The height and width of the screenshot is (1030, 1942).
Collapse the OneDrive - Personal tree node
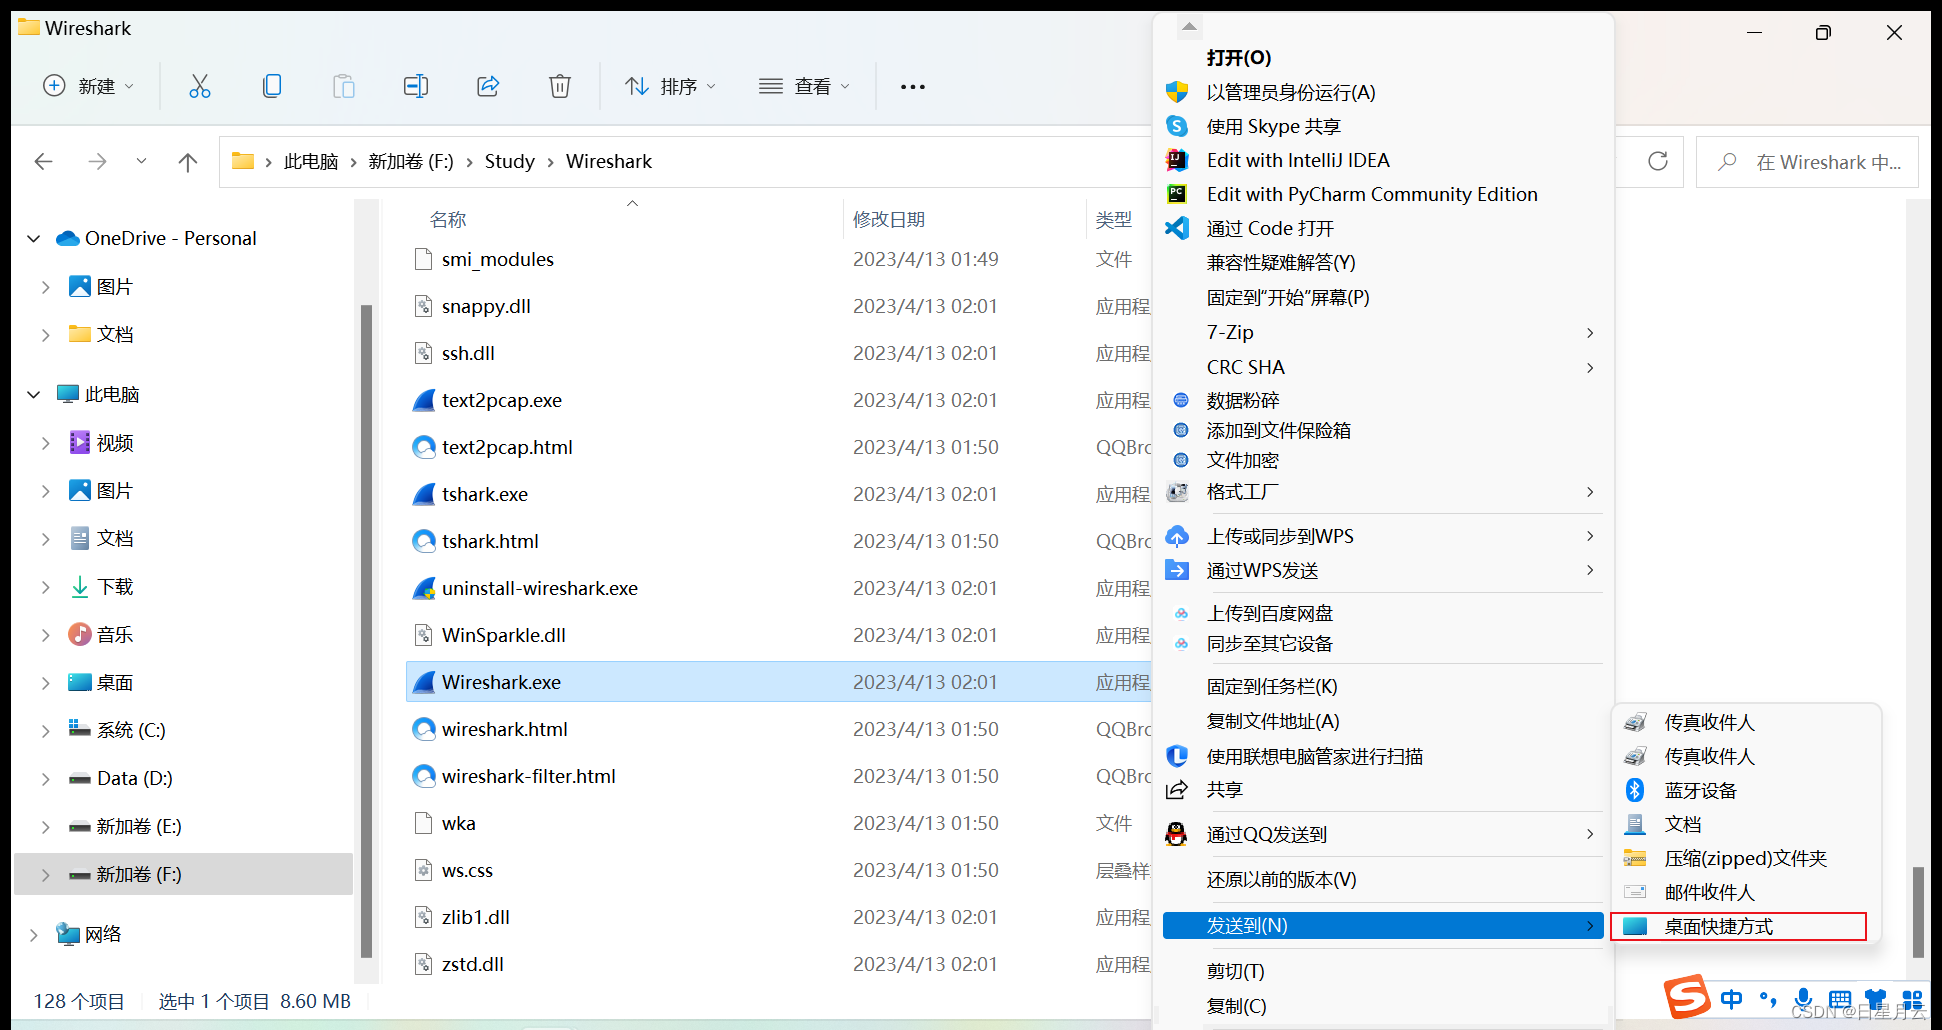point(34,238)
